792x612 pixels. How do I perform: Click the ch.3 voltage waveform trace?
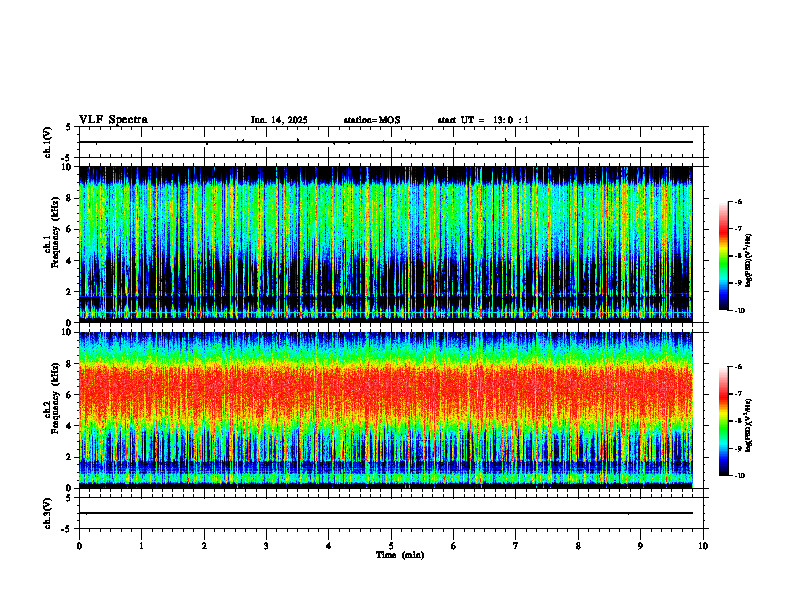coord(385,513)
